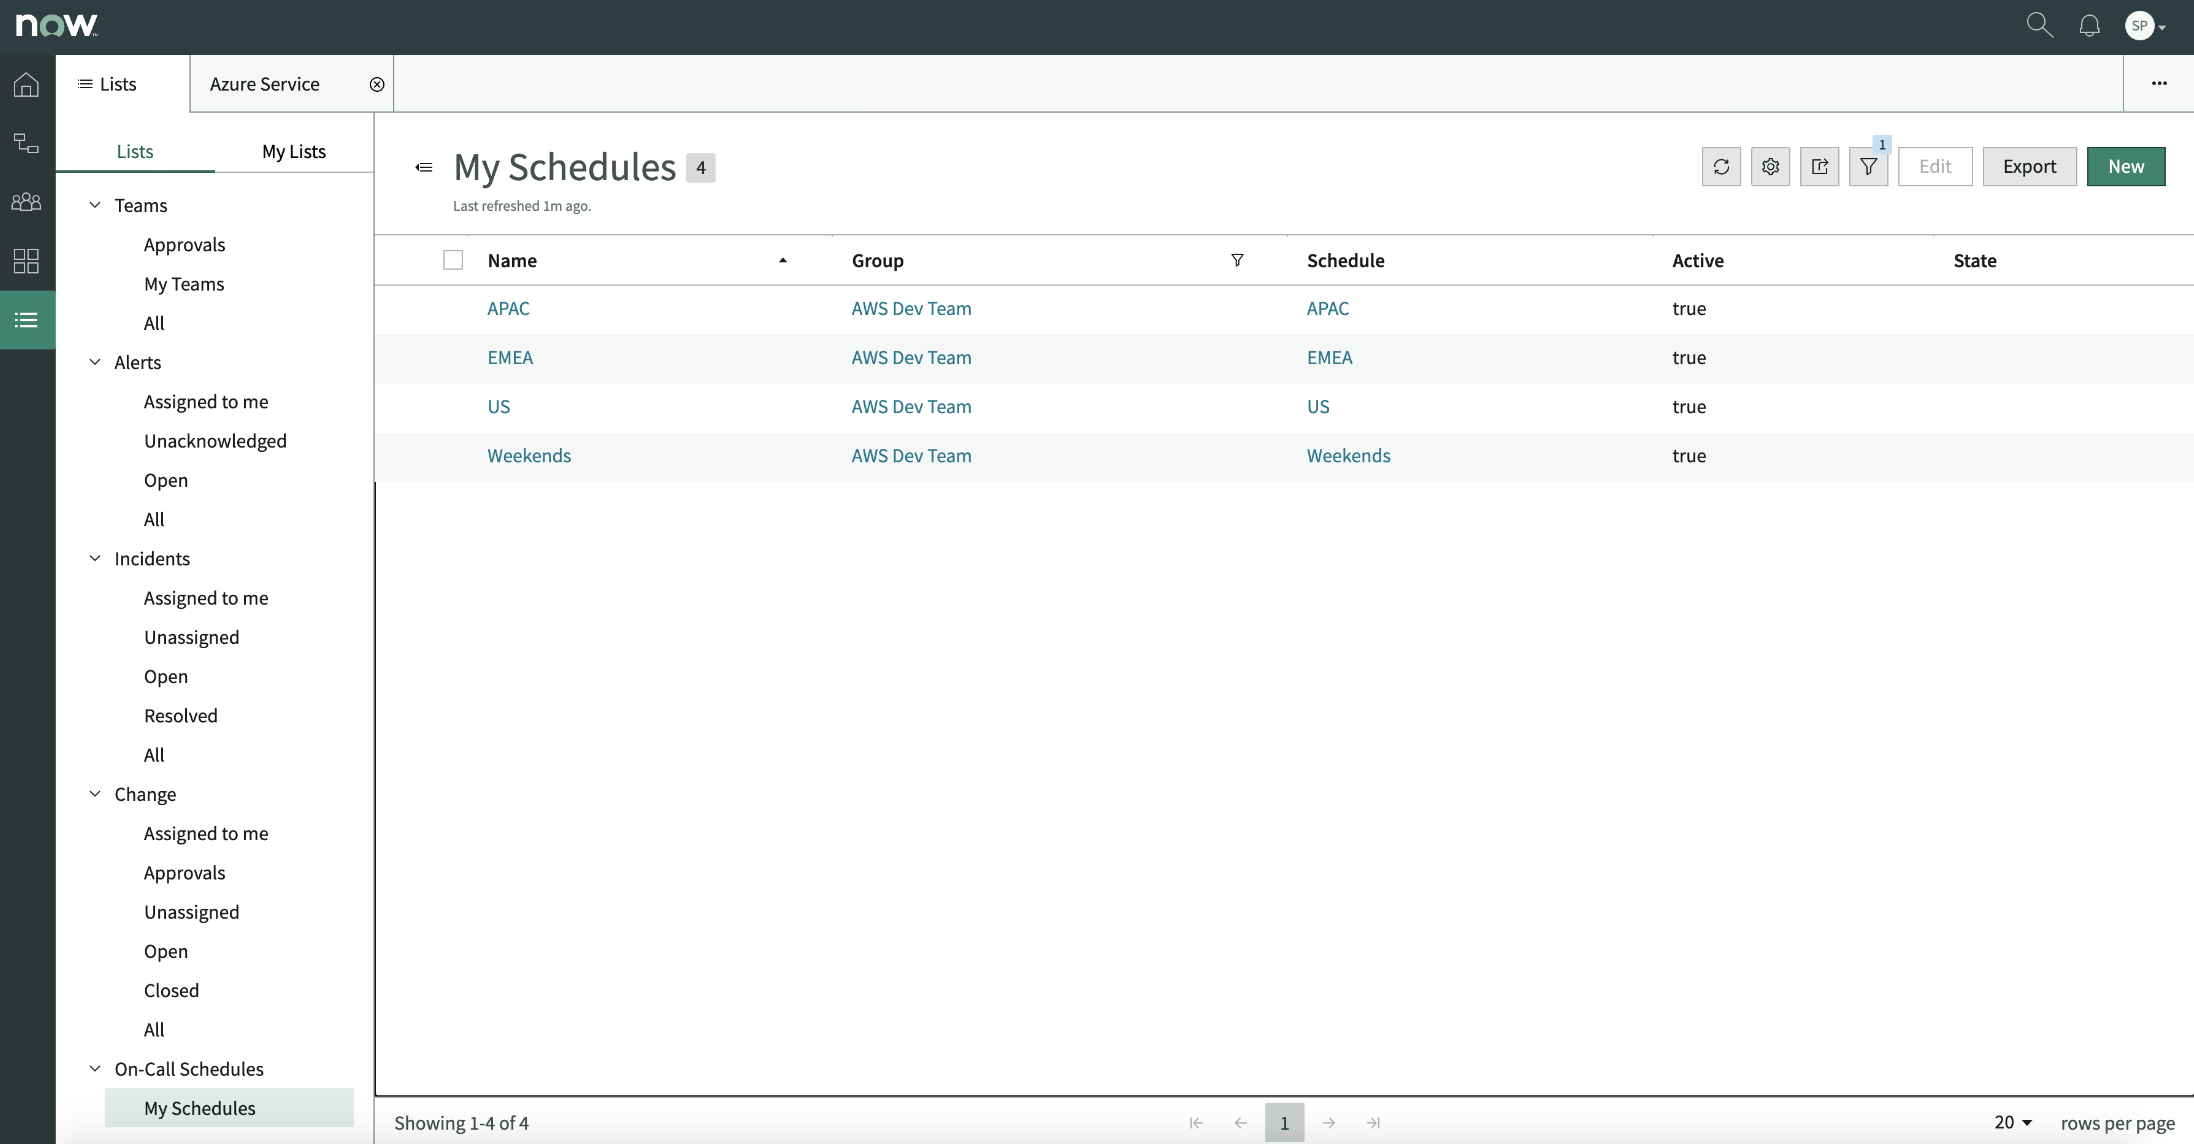
Task: Go to next page arrow
Action: [1329, 1123]
